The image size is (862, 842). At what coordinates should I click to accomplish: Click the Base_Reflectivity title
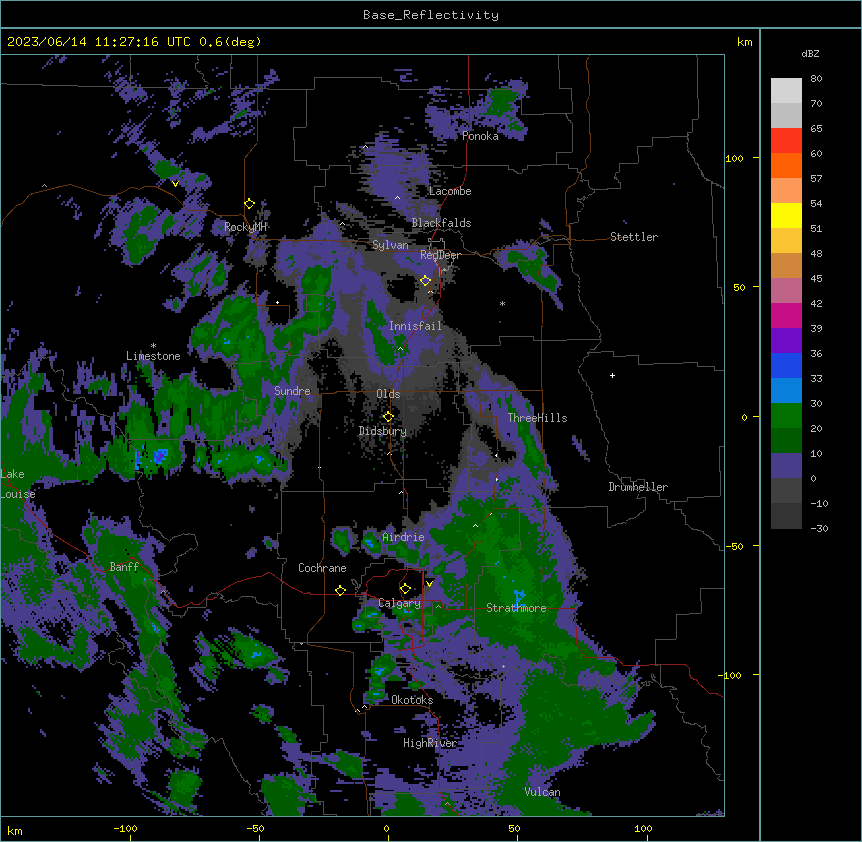tap(431, 15)
